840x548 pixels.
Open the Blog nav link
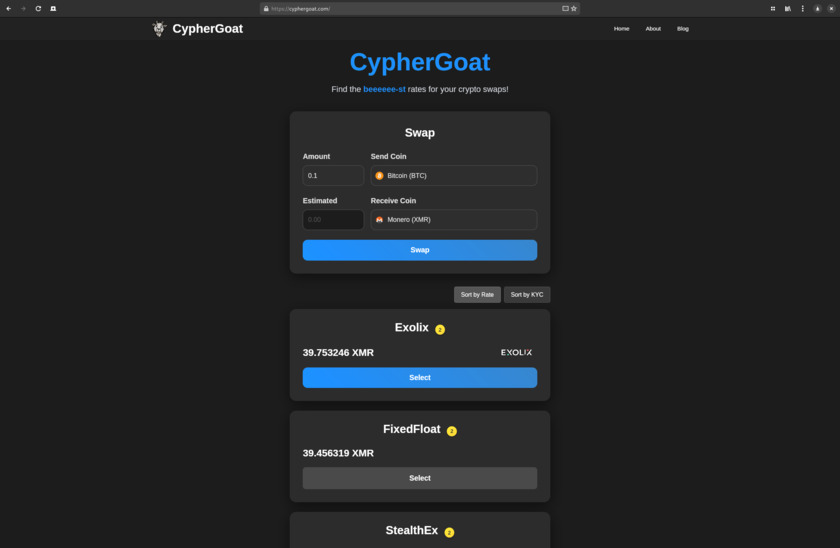(x=682, y=29)
